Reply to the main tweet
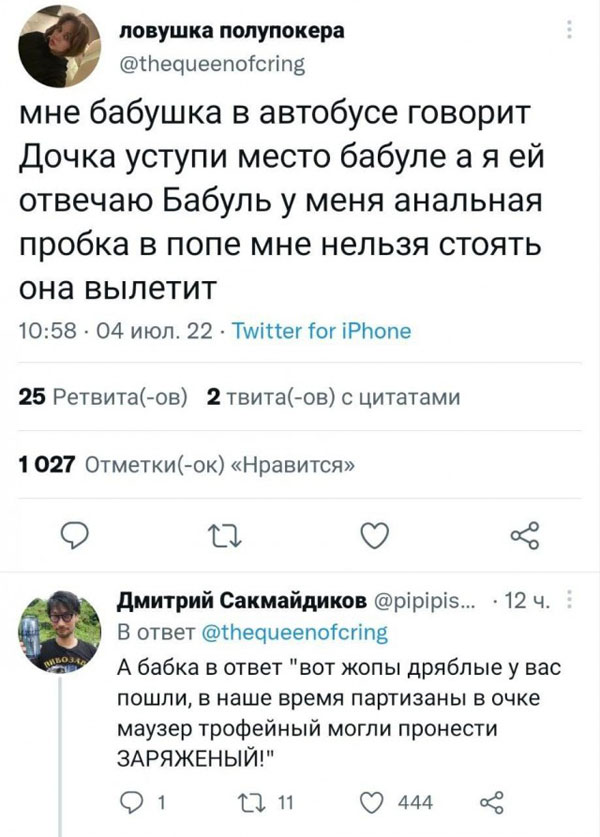 (x=74, y=535)
